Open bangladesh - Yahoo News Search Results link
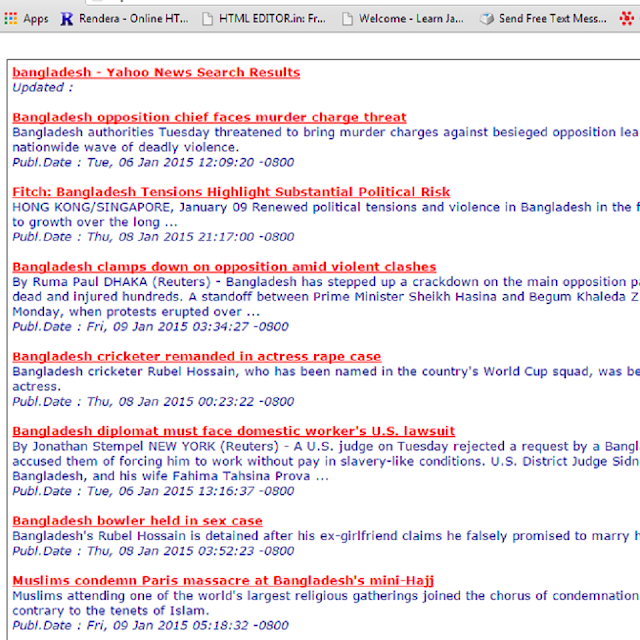The width and height of the screenshot is (640, 640). point(156,73)
